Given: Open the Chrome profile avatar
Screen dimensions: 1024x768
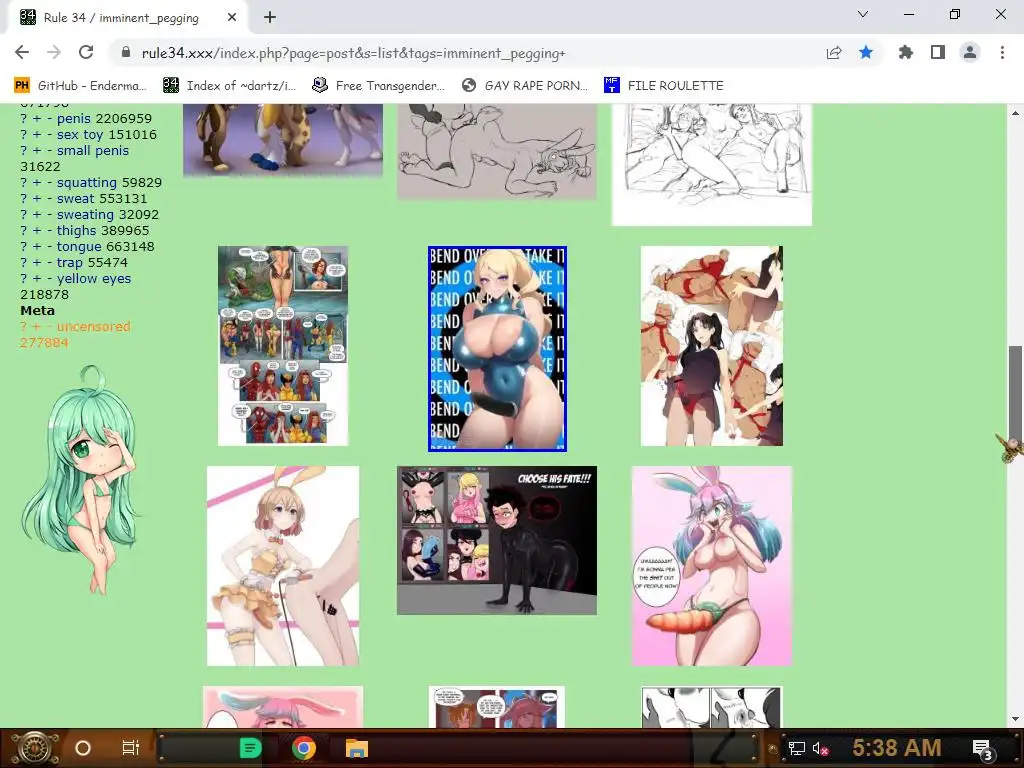Looking at the screenshot, I should [970, 52].
